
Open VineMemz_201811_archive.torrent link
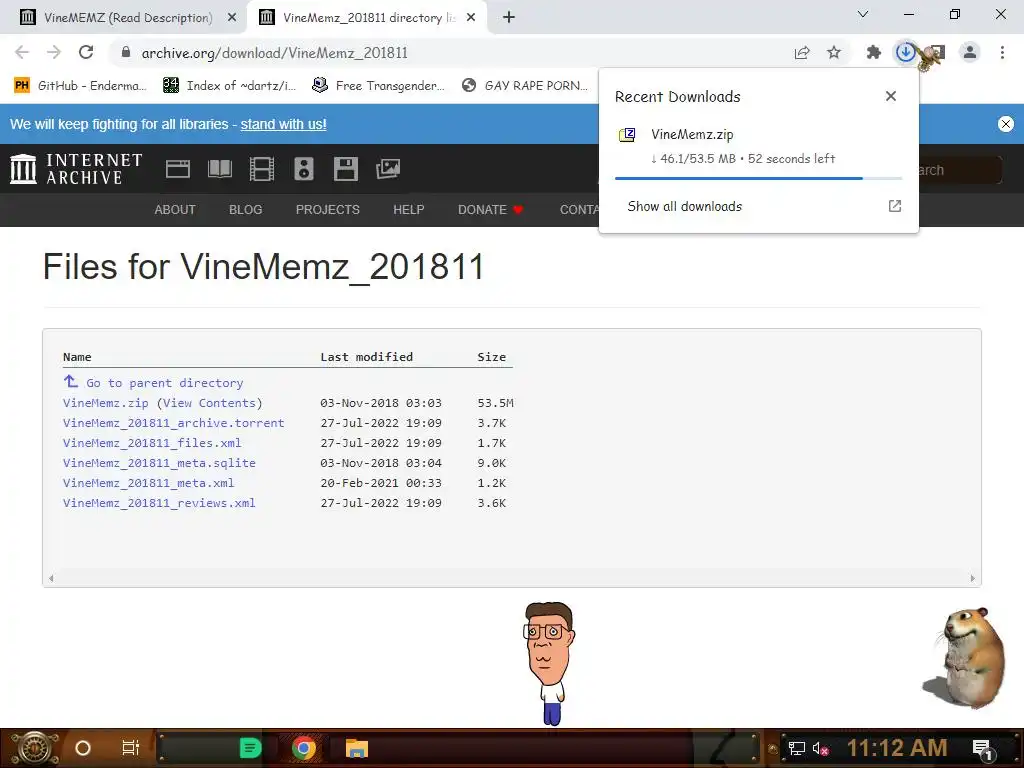174,423
